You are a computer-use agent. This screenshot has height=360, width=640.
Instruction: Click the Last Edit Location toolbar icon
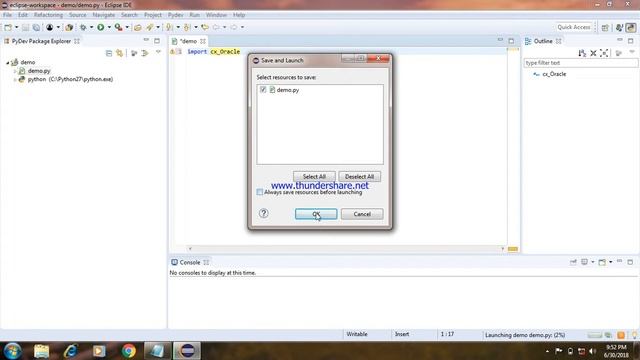pyautogui.click(x=205, y=27)
